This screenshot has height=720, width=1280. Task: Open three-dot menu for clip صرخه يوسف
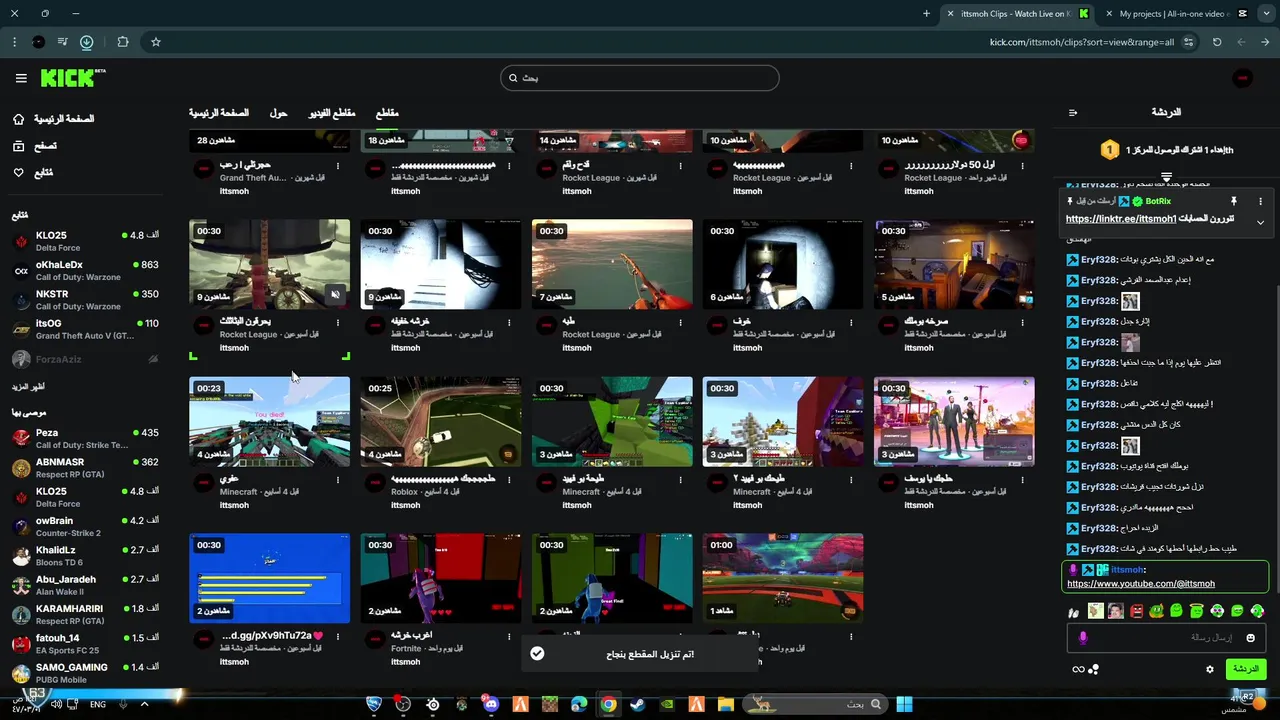pyautogui.click(x=1022, y=322)
